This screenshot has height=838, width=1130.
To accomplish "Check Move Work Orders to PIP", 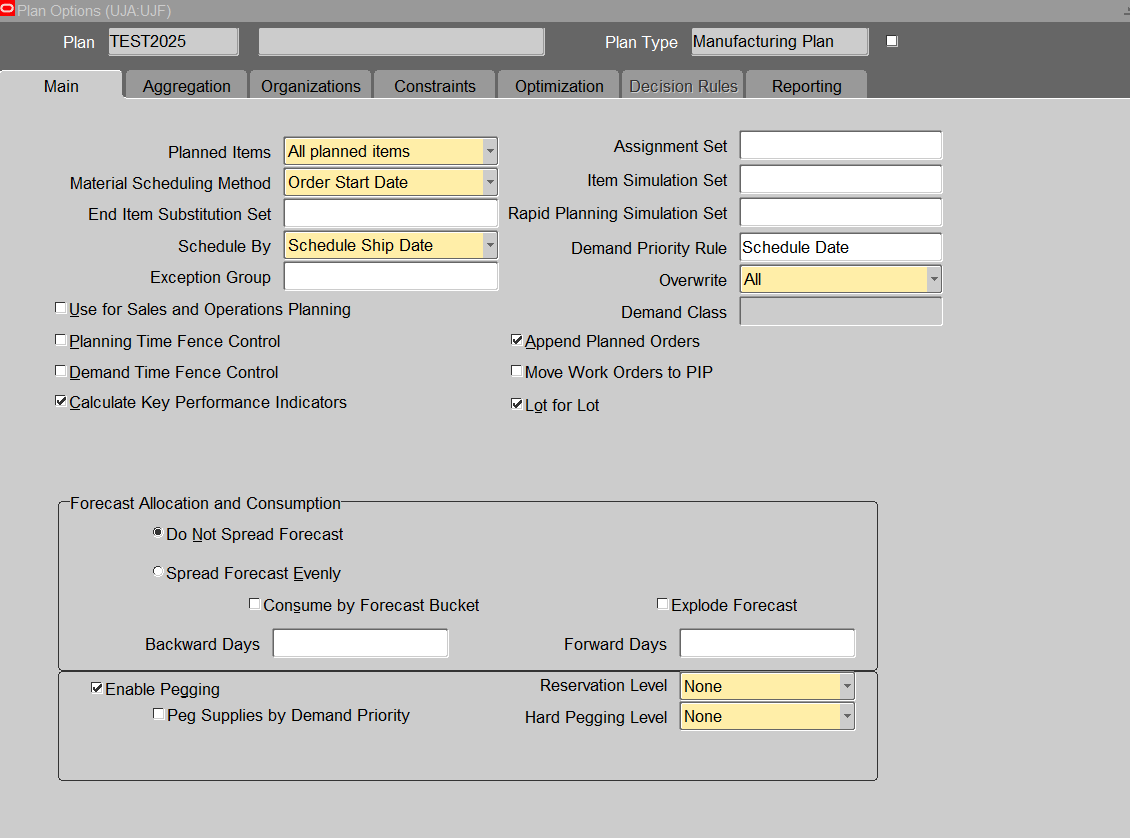I will point(517,371).
